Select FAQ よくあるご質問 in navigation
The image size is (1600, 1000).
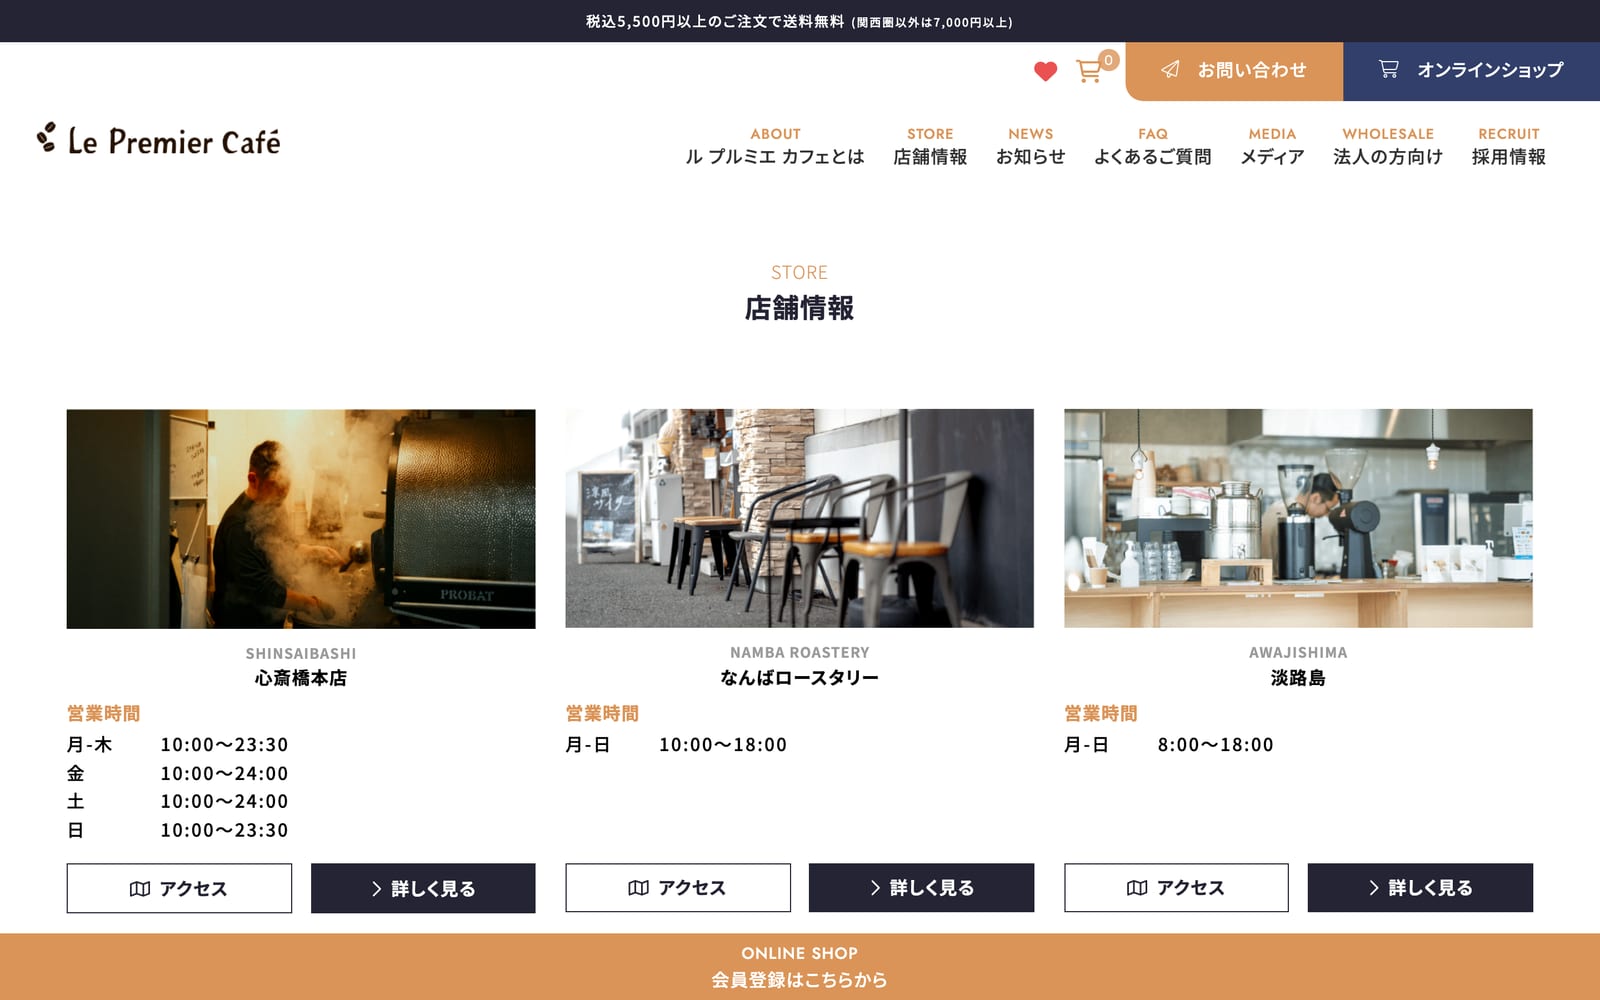pos(1152,146)
